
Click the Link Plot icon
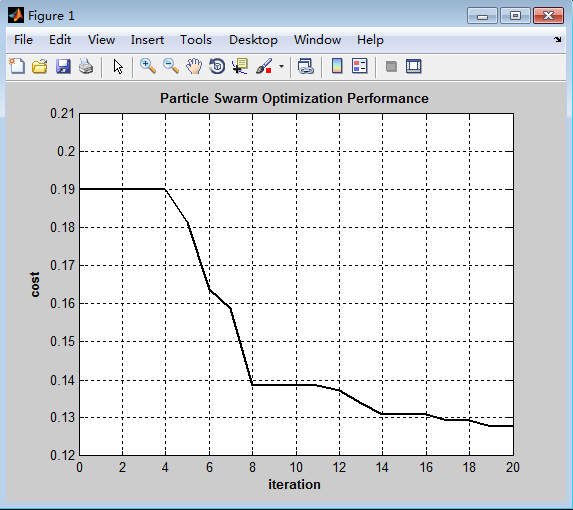point(306,66)
